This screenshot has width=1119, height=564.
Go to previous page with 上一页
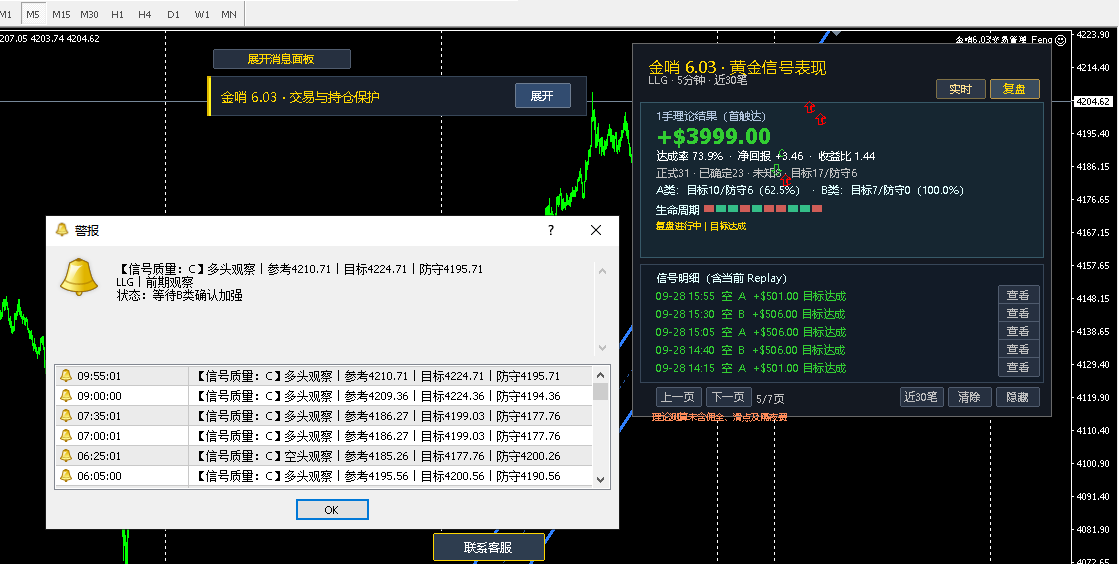tap(679, 397)
